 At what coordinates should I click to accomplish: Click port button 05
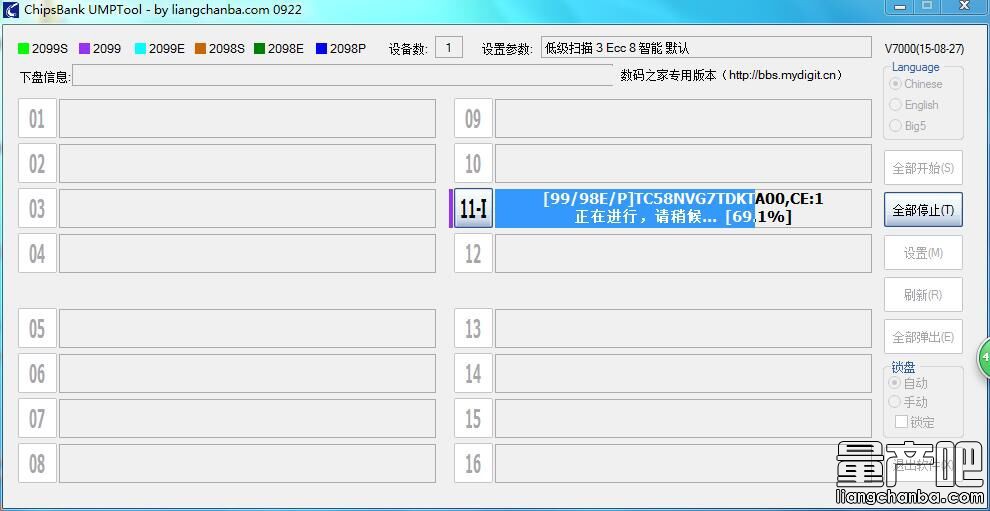[37, 328]
